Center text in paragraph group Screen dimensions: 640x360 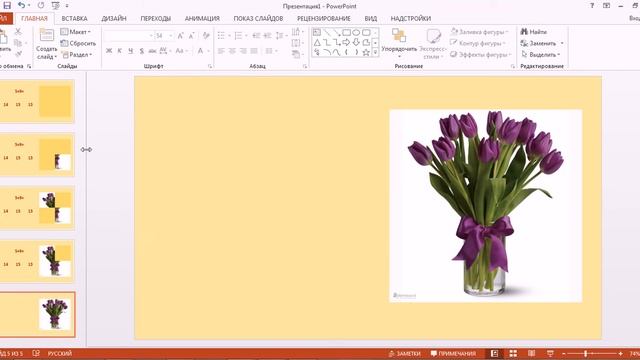[232, 51]
